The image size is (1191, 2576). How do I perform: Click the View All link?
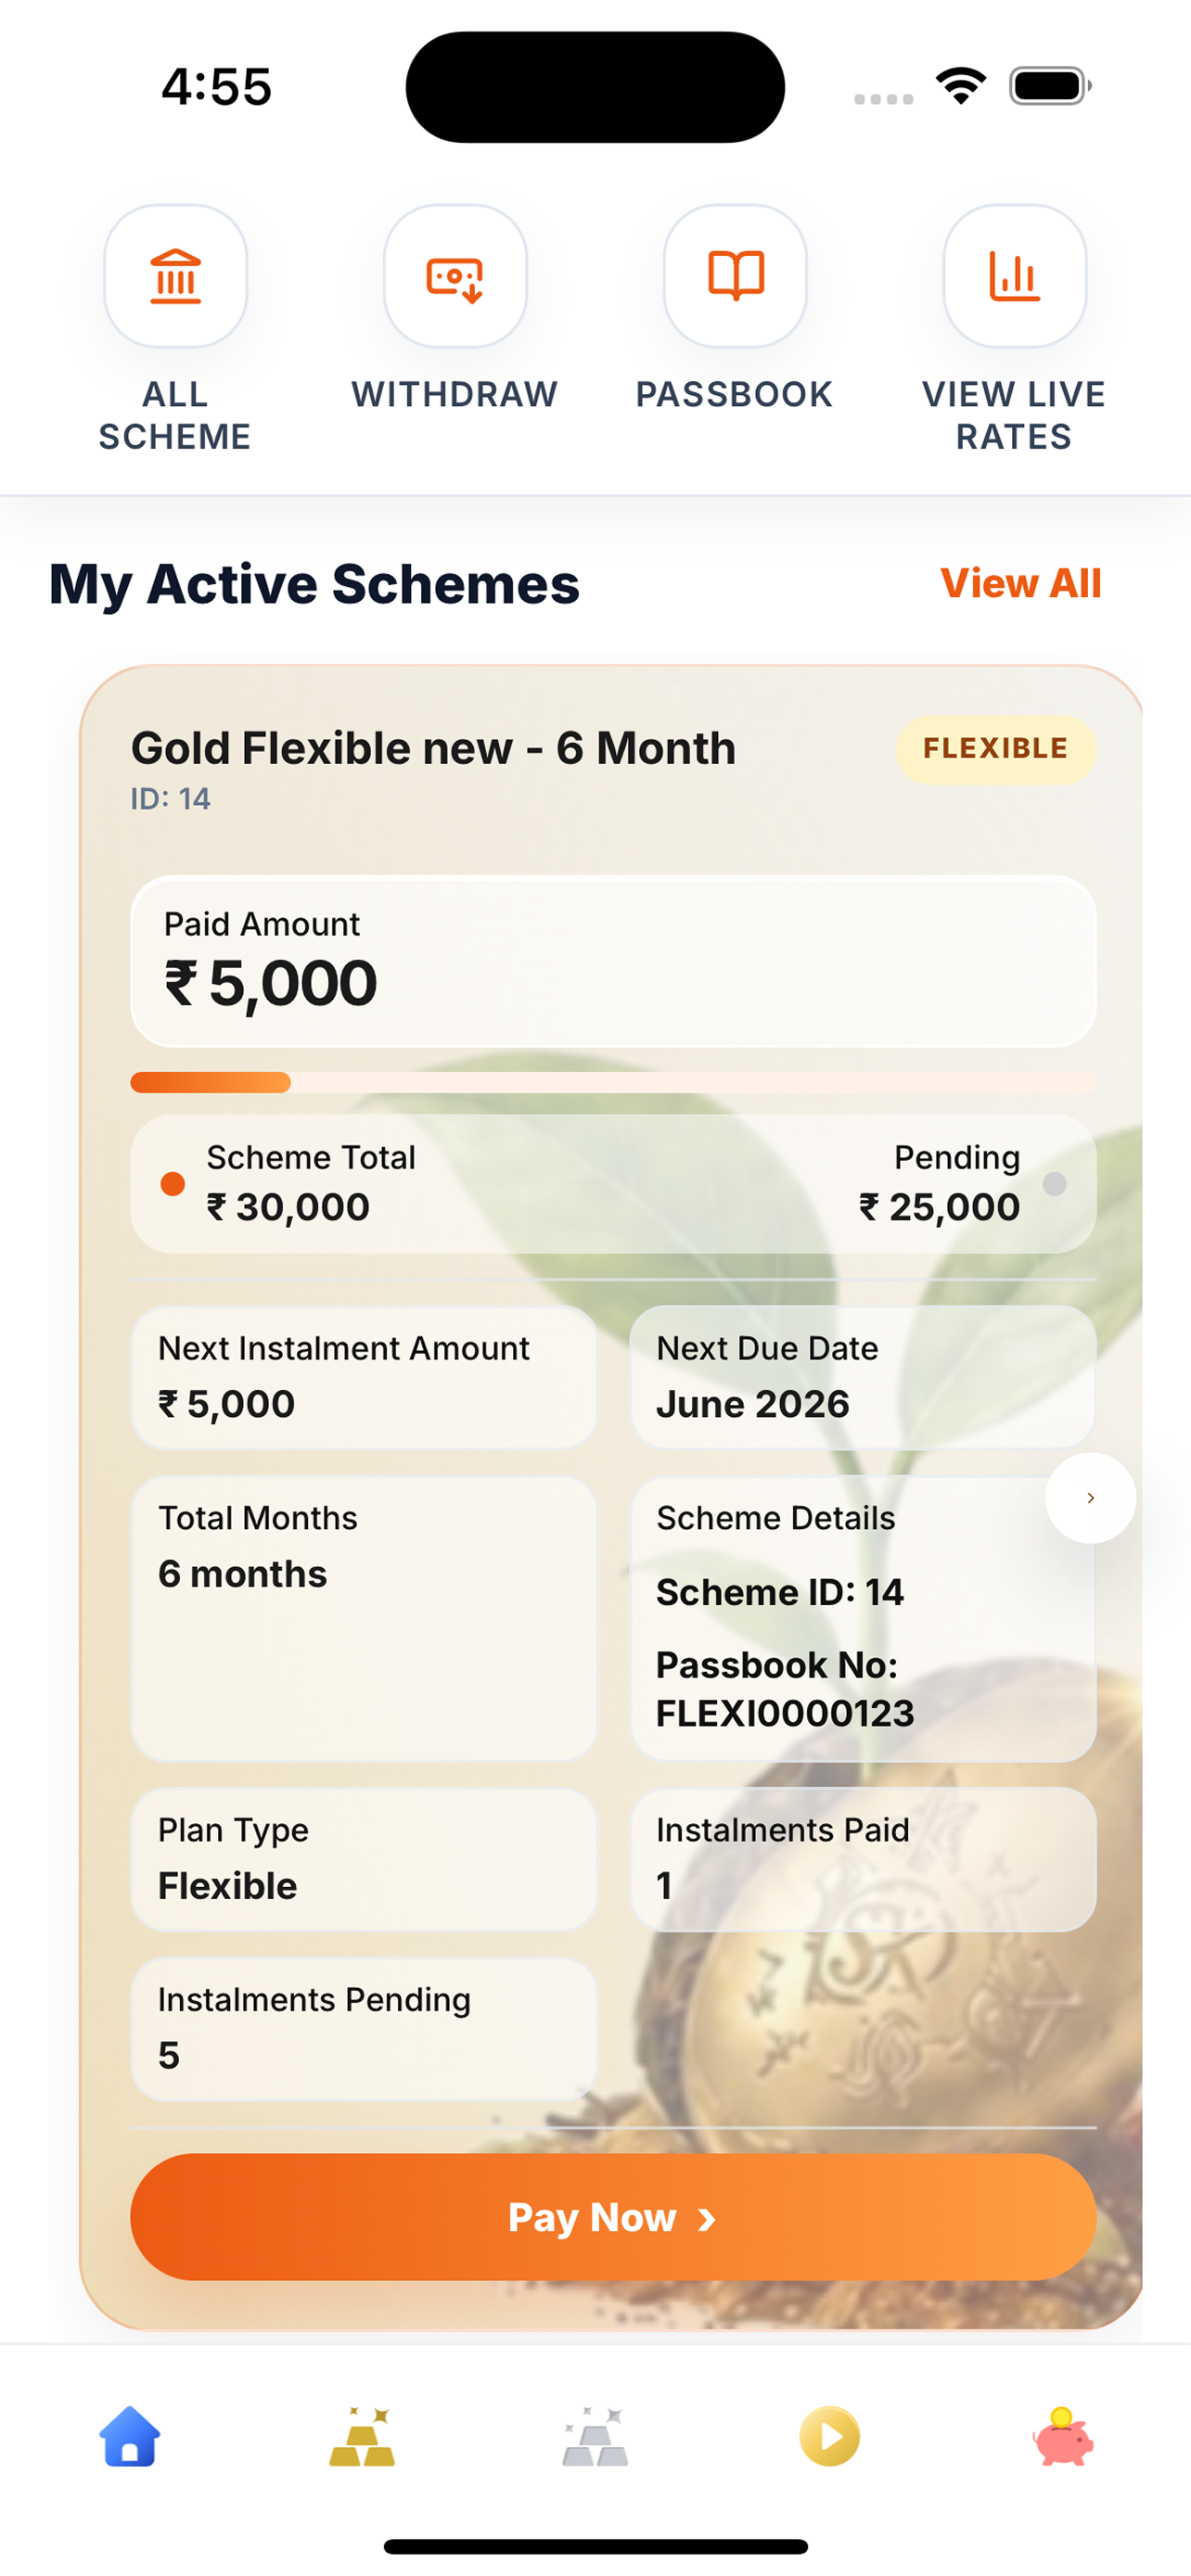1020,583
